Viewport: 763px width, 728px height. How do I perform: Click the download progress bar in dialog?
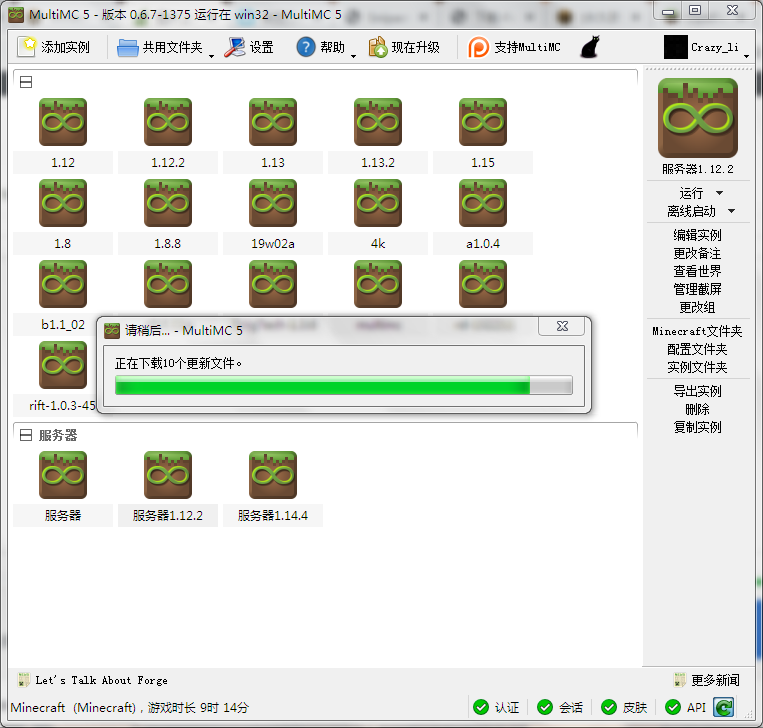pyautogui.click(x=344, y=384)
